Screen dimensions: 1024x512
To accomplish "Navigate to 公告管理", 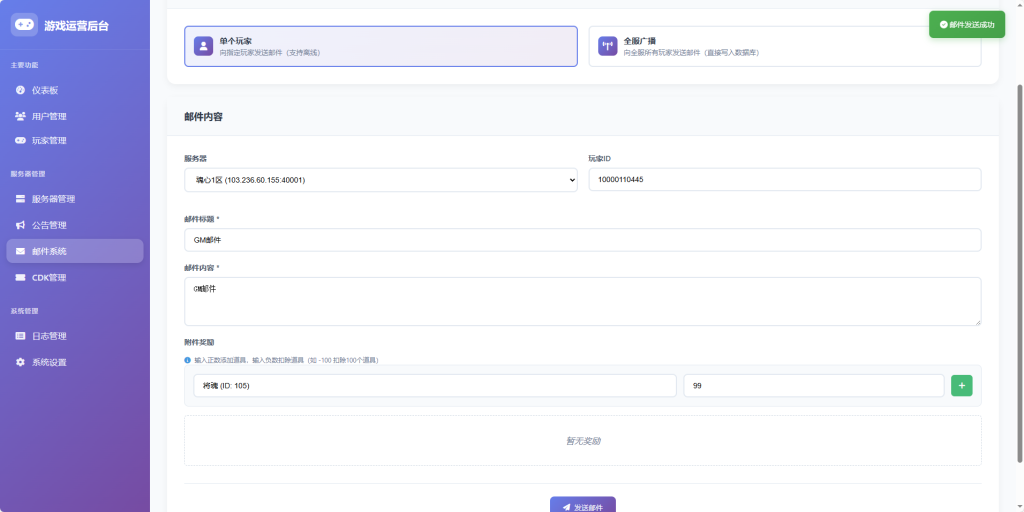I will coord(75,225).
